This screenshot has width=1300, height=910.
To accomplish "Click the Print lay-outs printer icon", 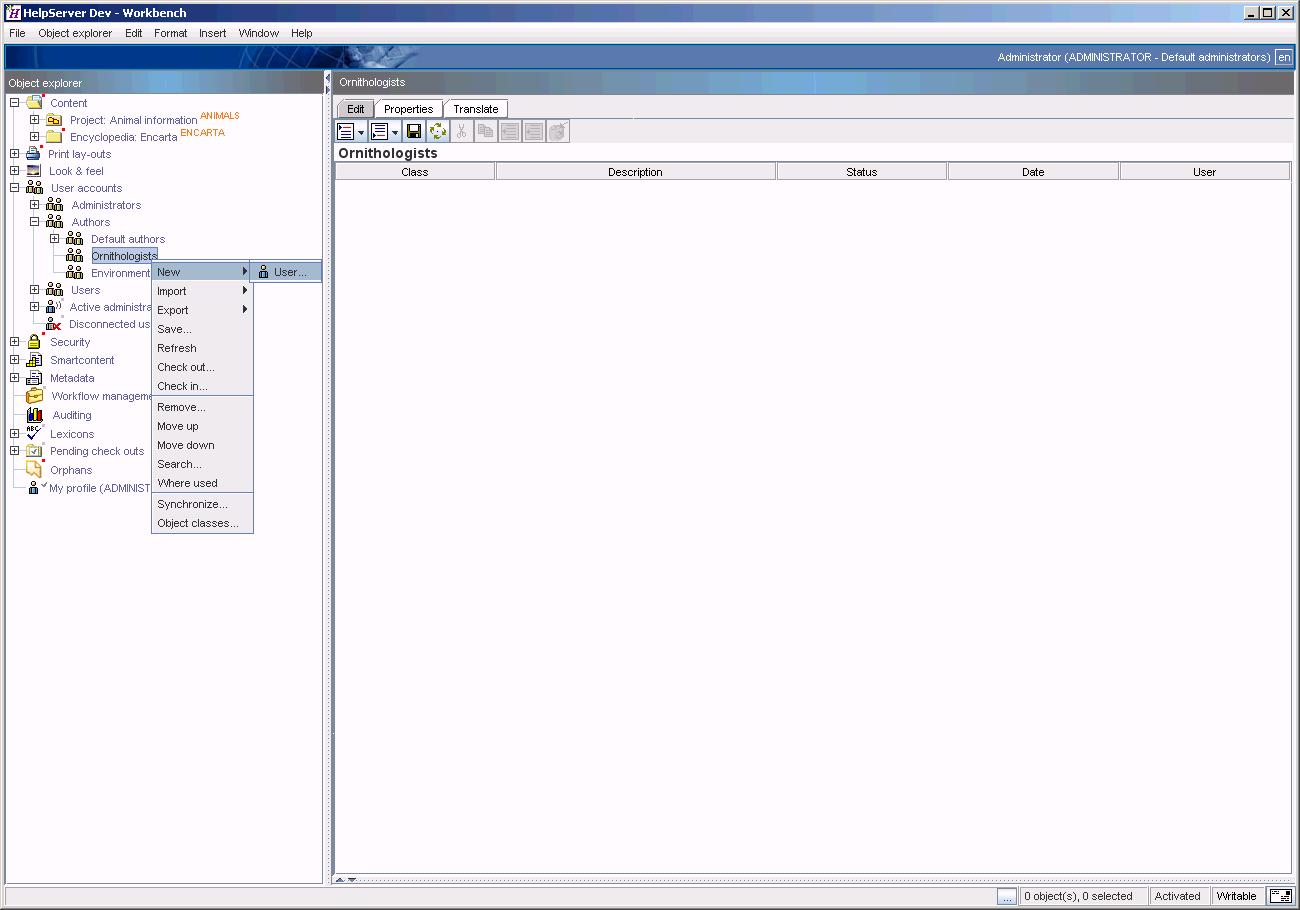I will pos(33,154).
